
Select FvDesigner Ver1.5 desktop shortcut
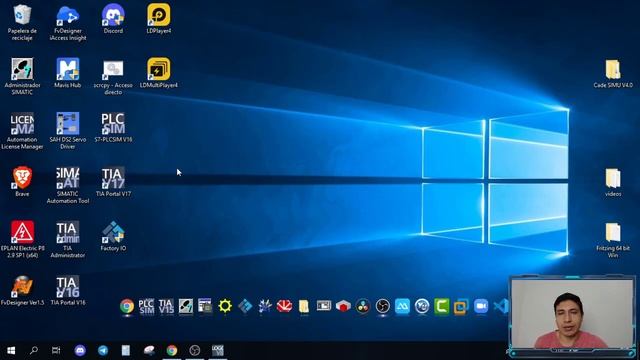pyautogui.click(x=22, y=290)
